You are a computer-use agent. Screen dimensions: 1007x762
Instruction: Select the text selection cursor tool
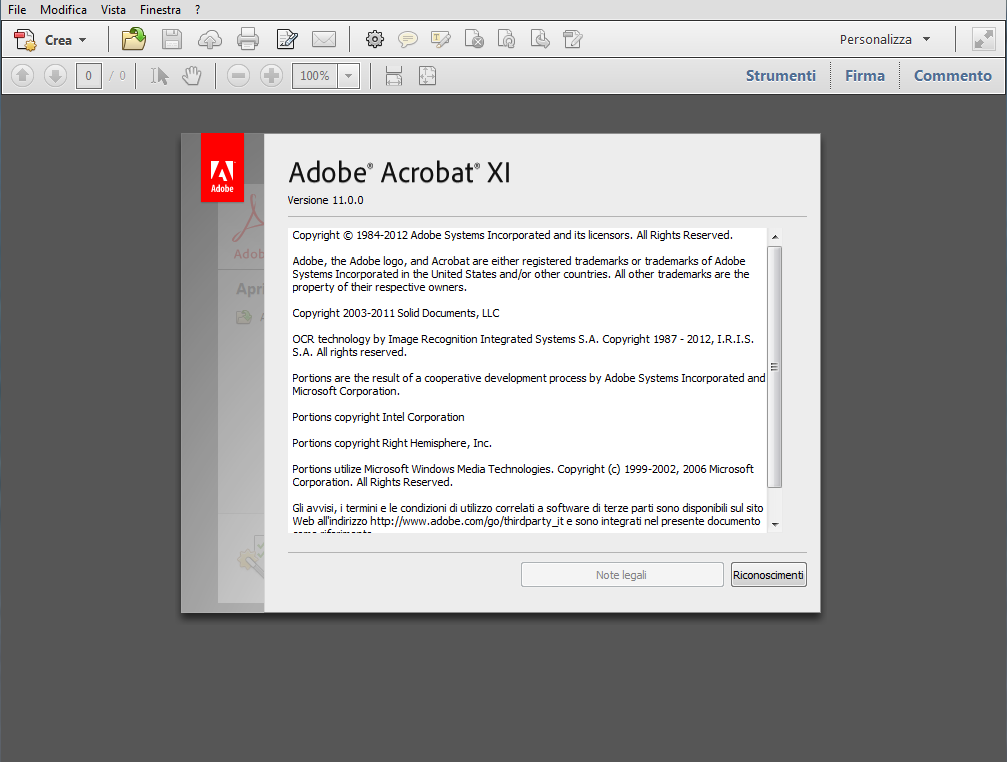159,76
